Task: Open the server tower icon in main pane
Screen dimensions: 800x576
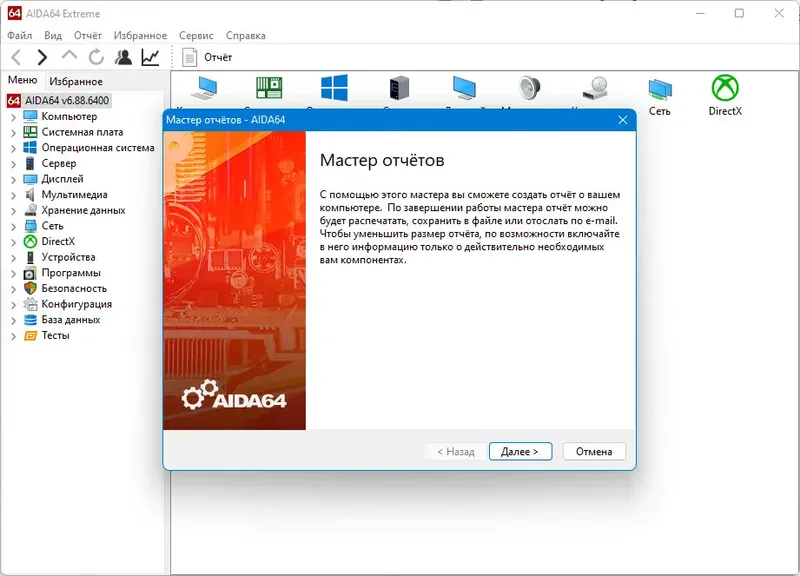Action: pyautogui.click(x=399, y=87)
